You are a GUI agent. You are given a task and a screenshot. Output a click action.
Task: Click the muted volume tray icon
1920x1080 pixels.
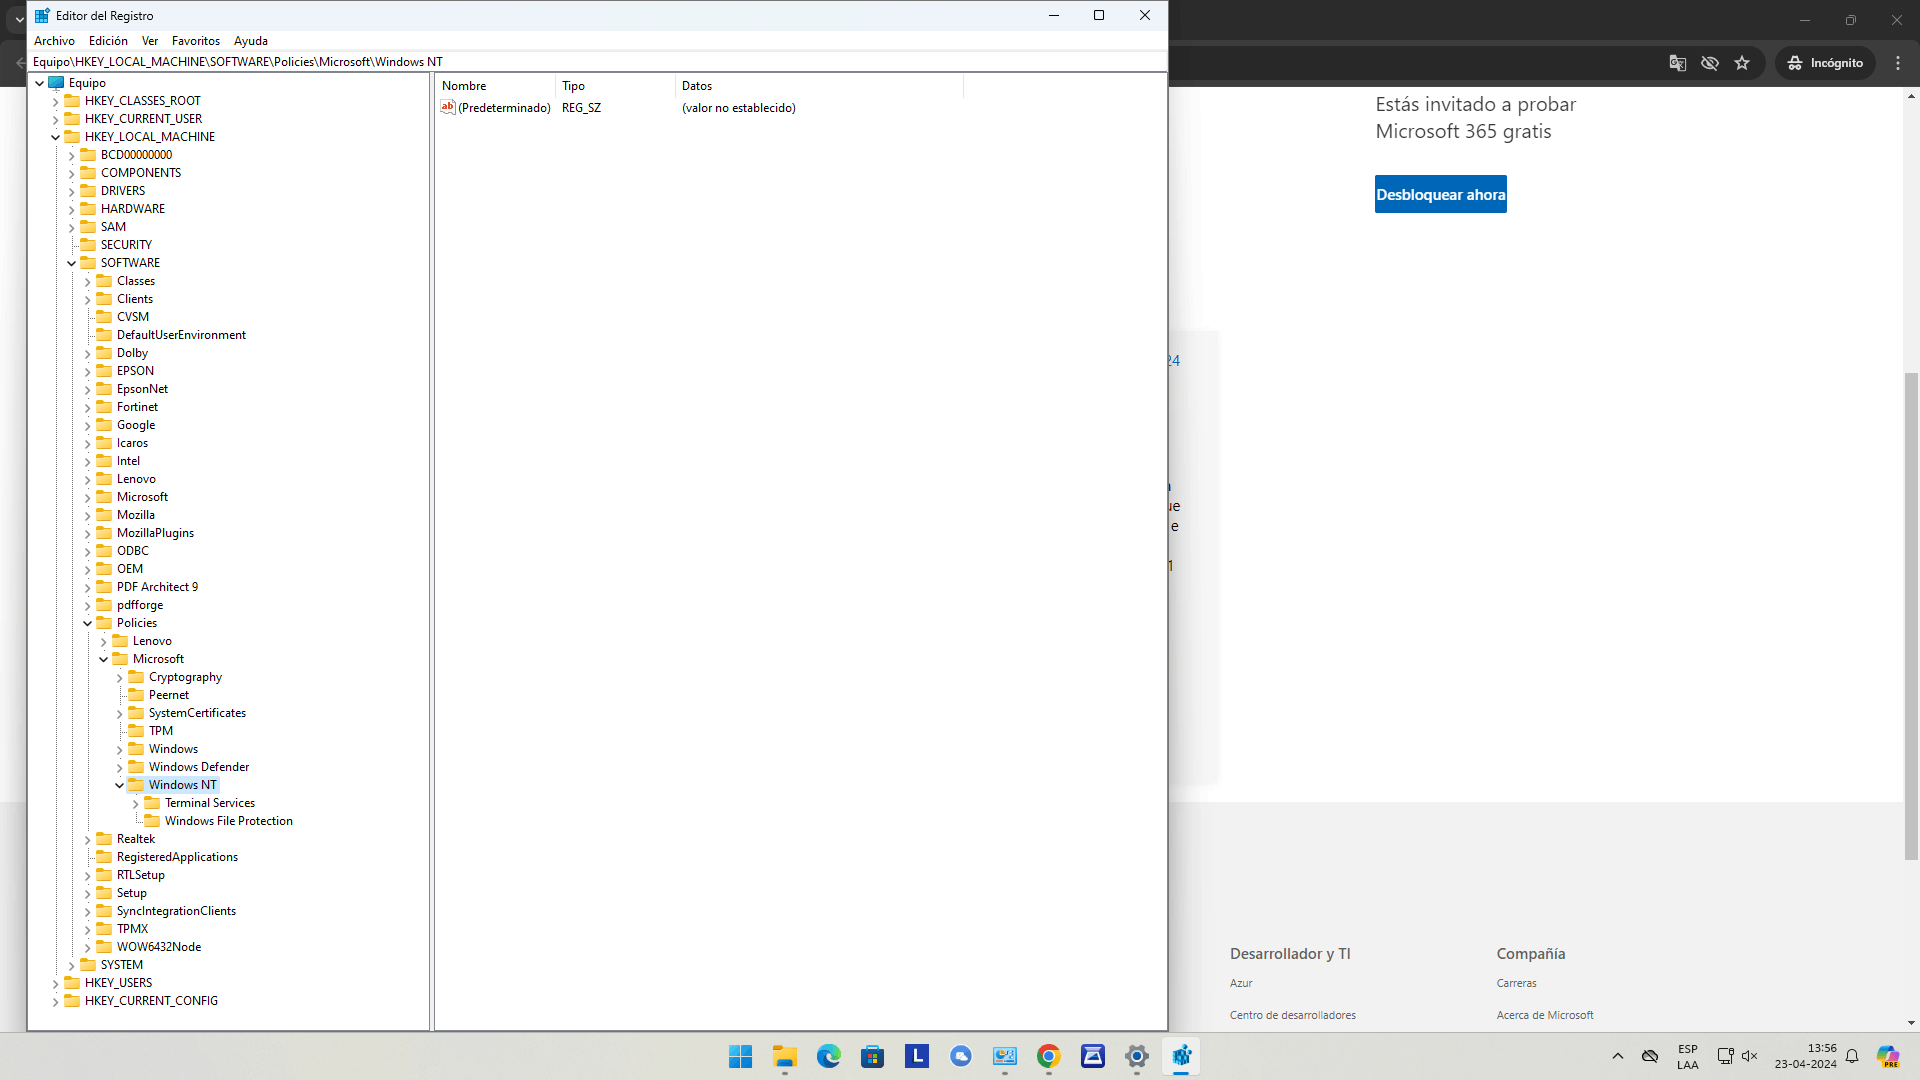[x=1749, y=1056]
